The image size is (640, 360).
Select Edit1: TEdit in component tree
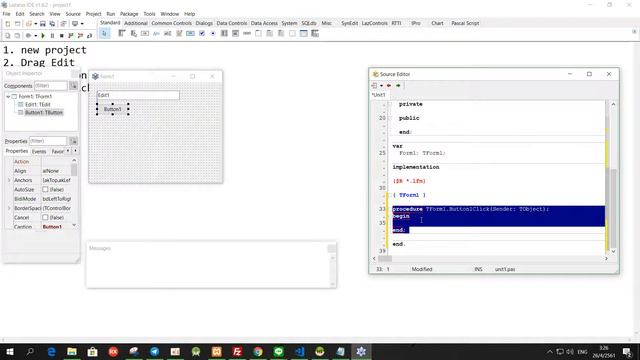38,104
